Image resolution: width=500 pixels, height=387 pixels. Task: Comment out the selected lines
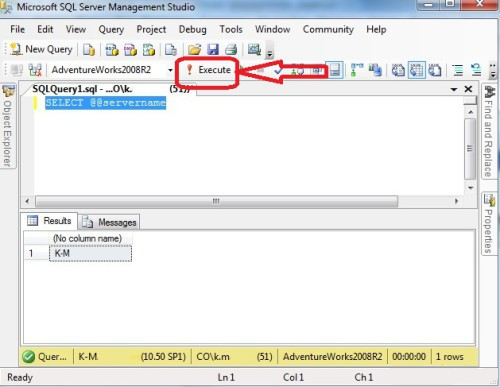458,70
